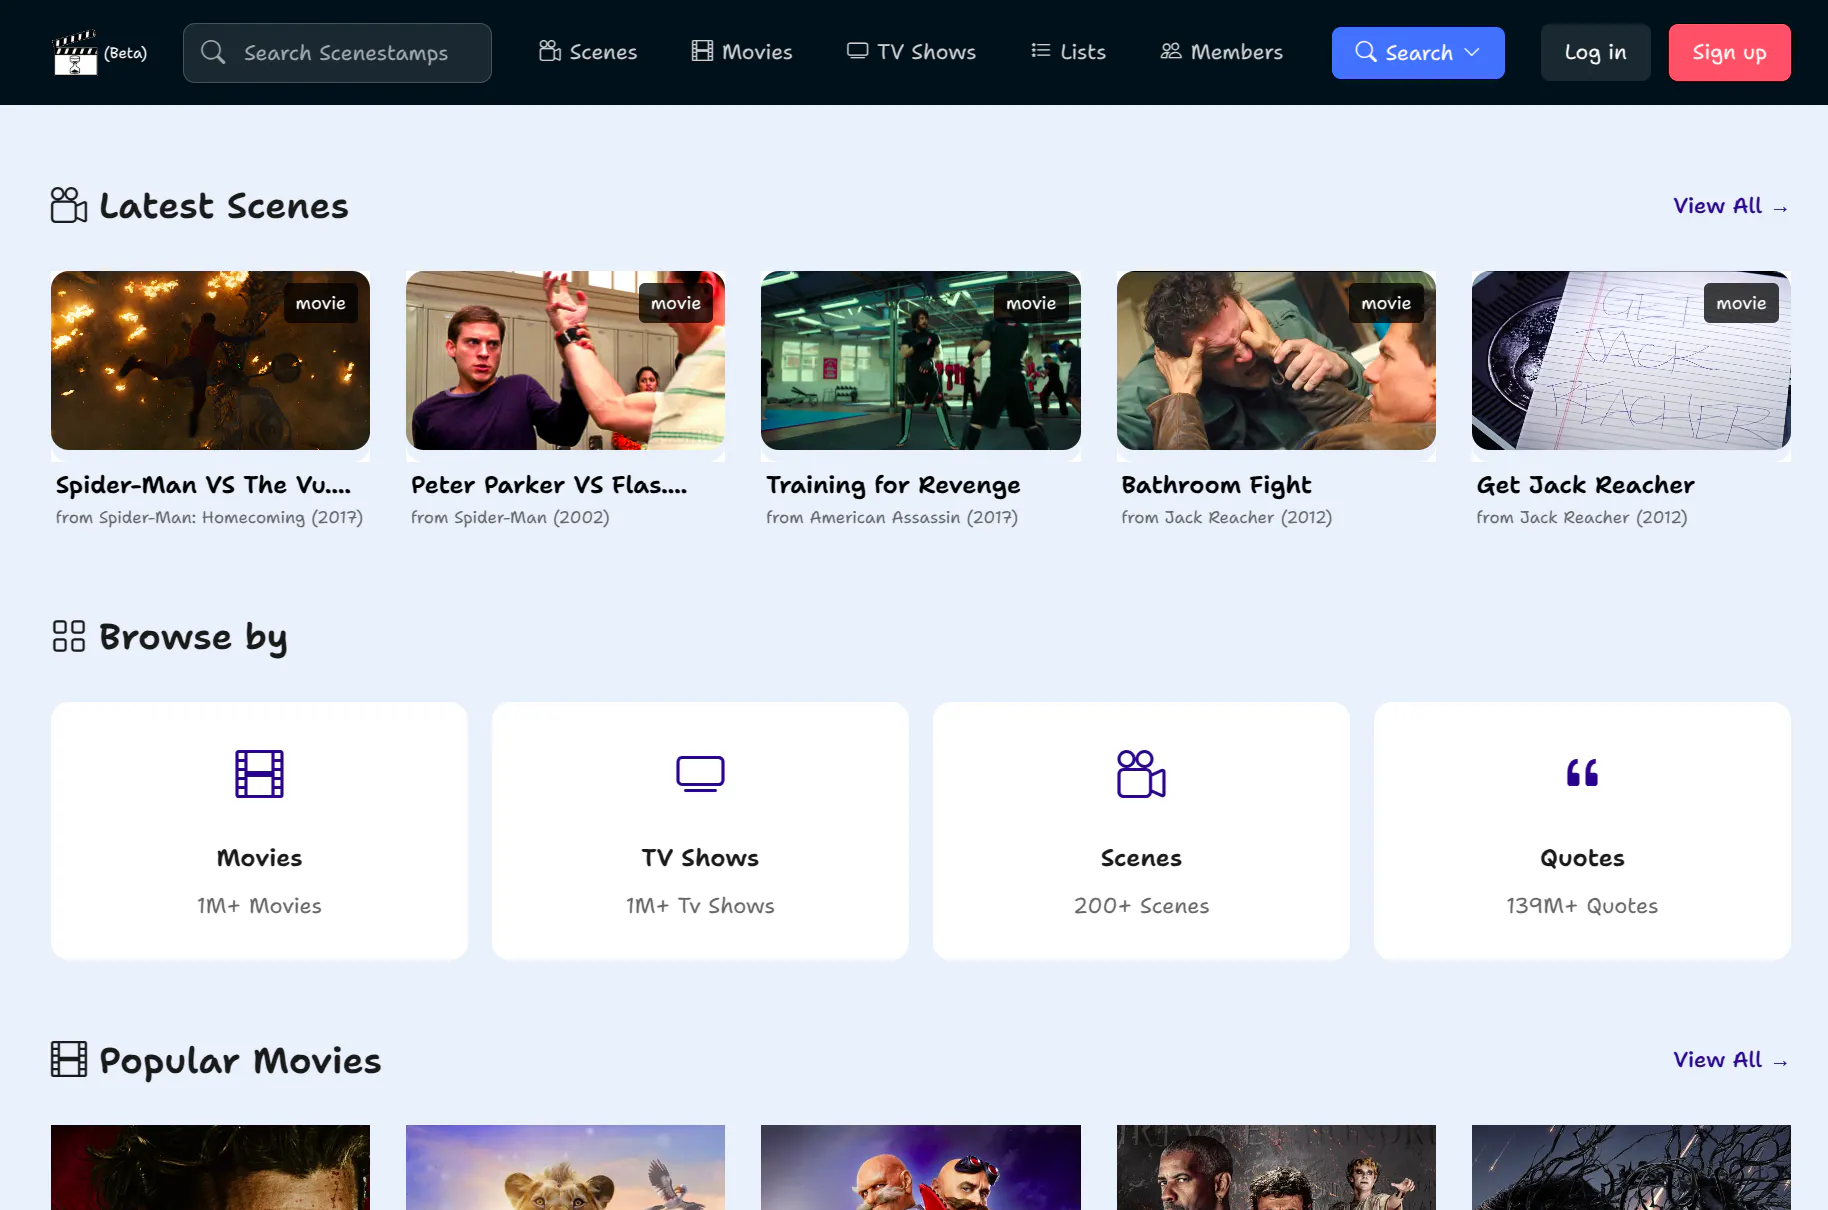The height and width of the screenshot is (1210, 1828).
Task: Click the Sign up button
Action: tap(1729, 53)
